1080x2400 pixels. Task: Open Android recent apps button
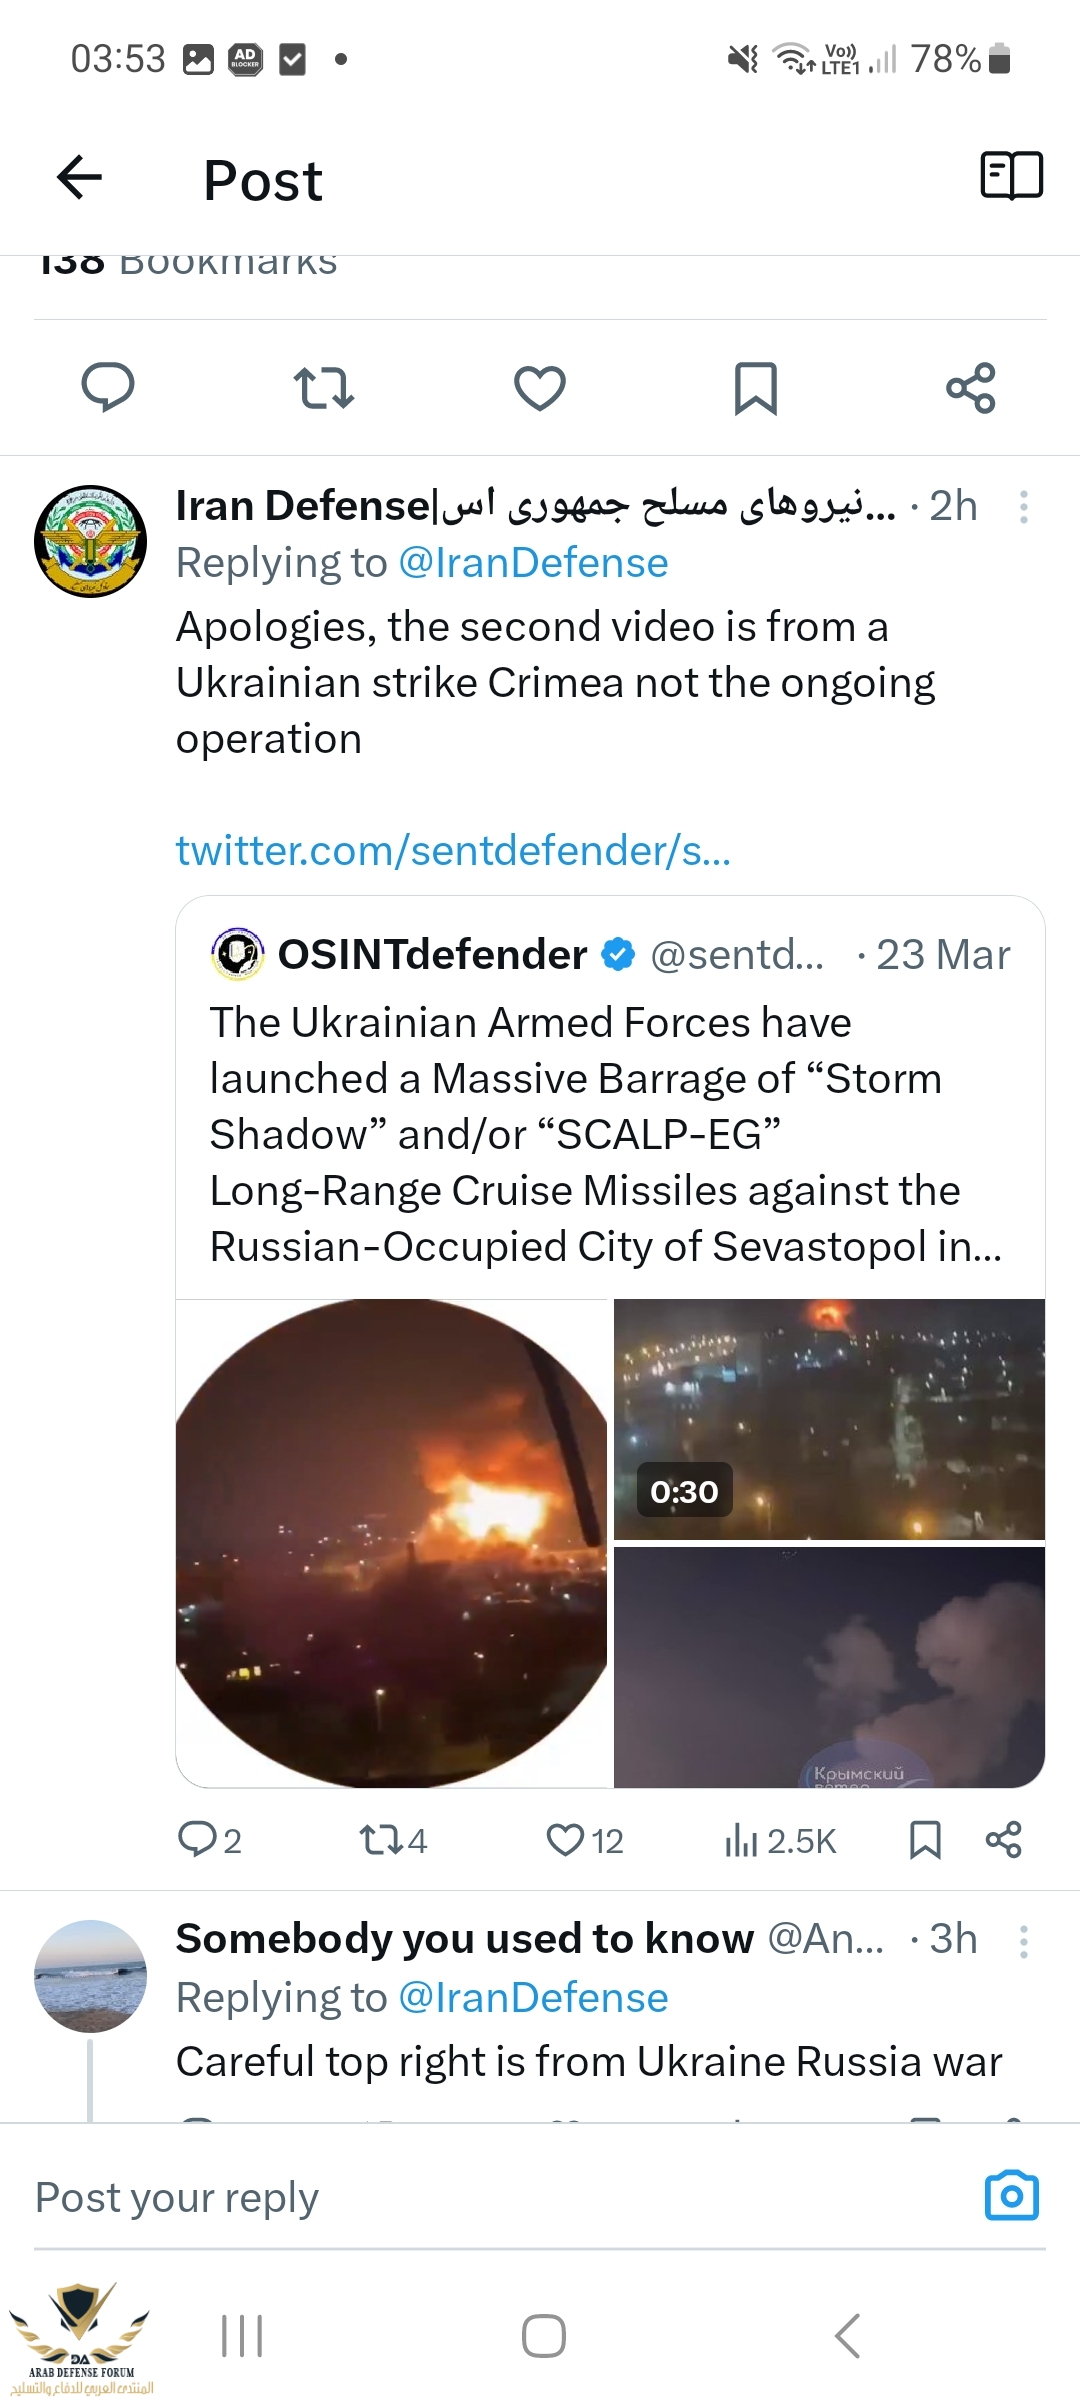click(241, 2336)
